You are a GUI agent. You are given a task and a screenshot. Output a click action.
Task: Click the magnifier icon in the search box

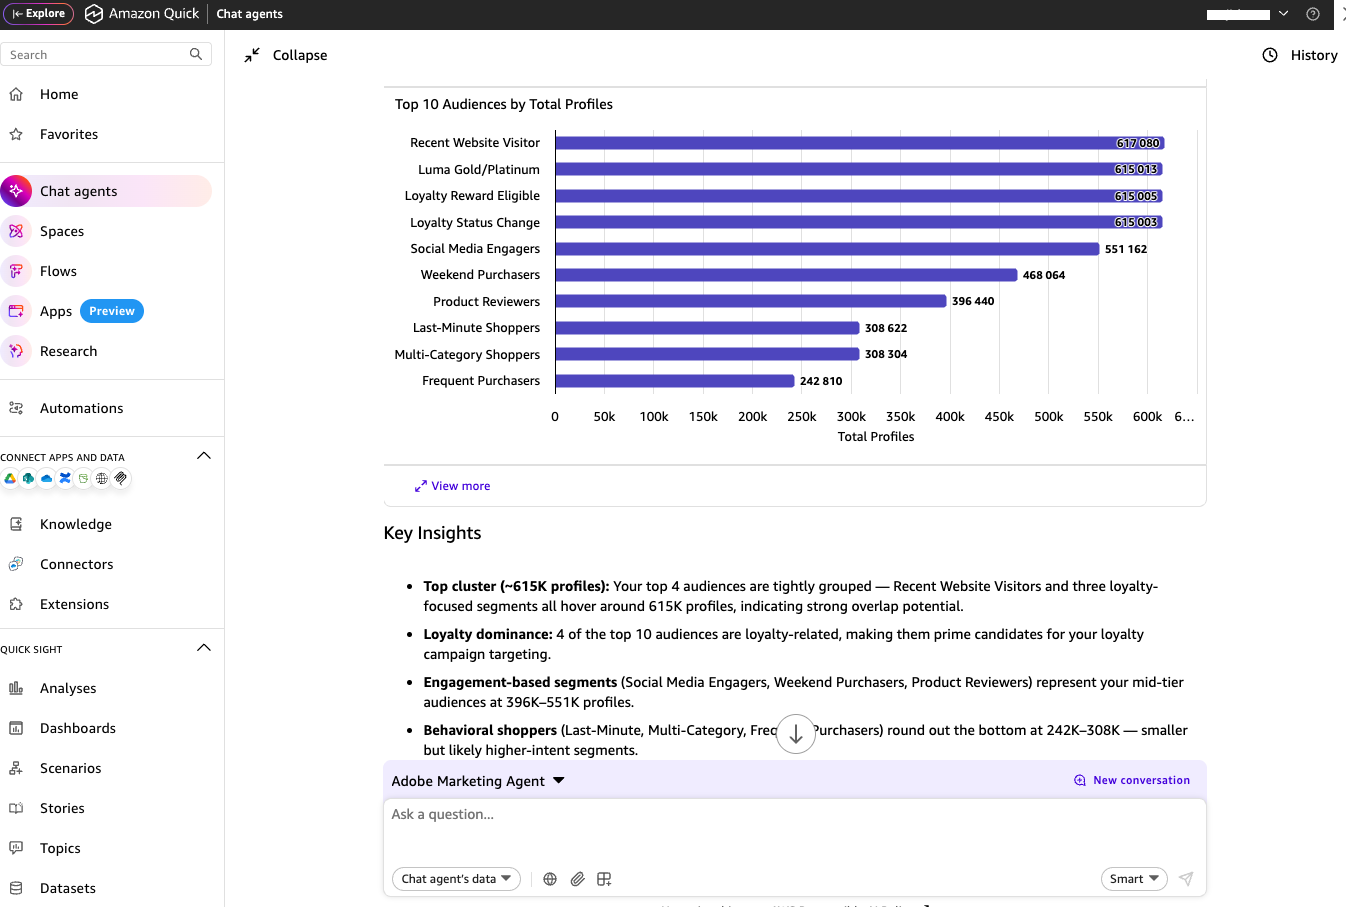coord(196,55)
